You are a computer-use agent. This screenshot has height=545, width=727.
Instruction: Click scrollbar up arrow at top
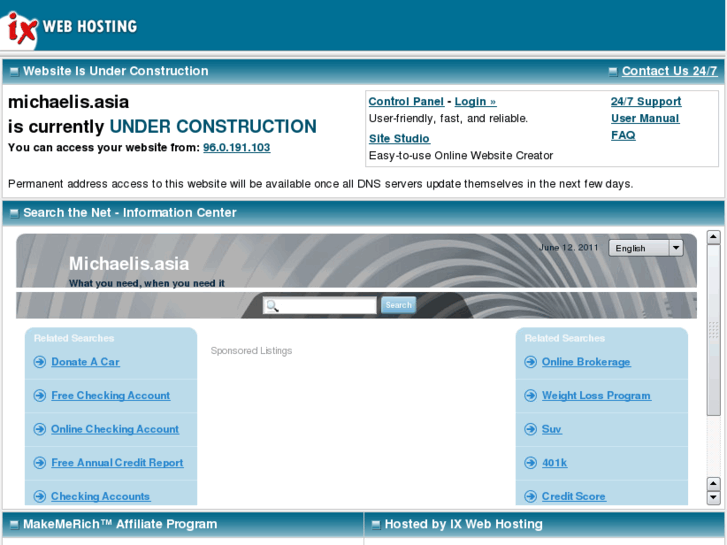click(713, 237)
